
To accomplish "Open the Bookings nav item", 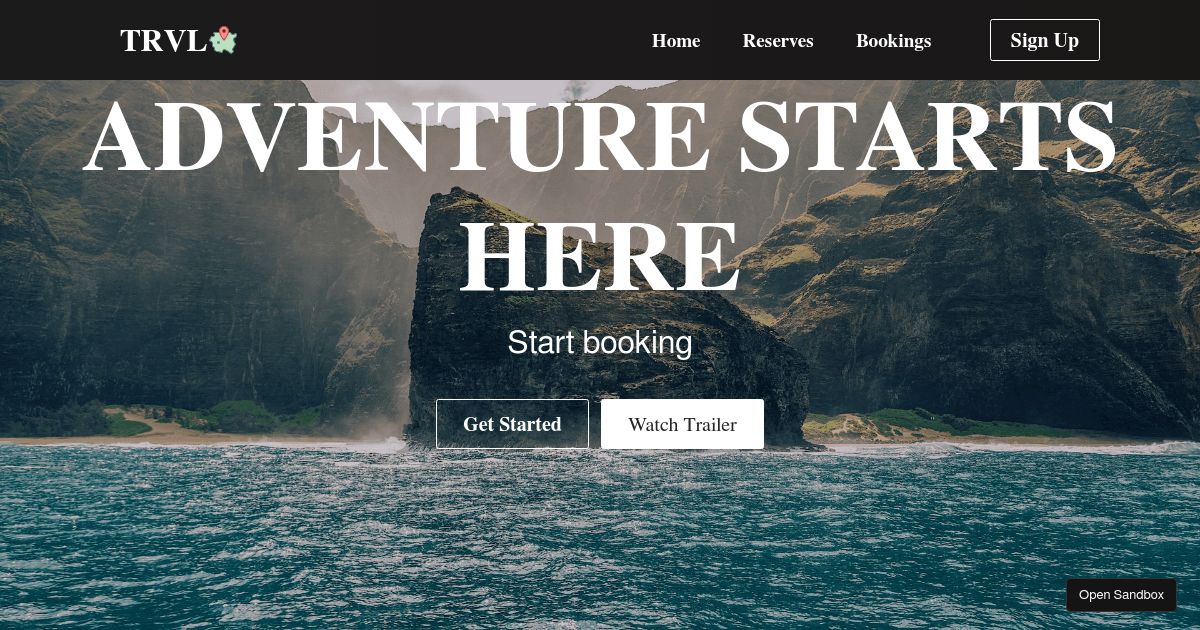I will (893, 40).
